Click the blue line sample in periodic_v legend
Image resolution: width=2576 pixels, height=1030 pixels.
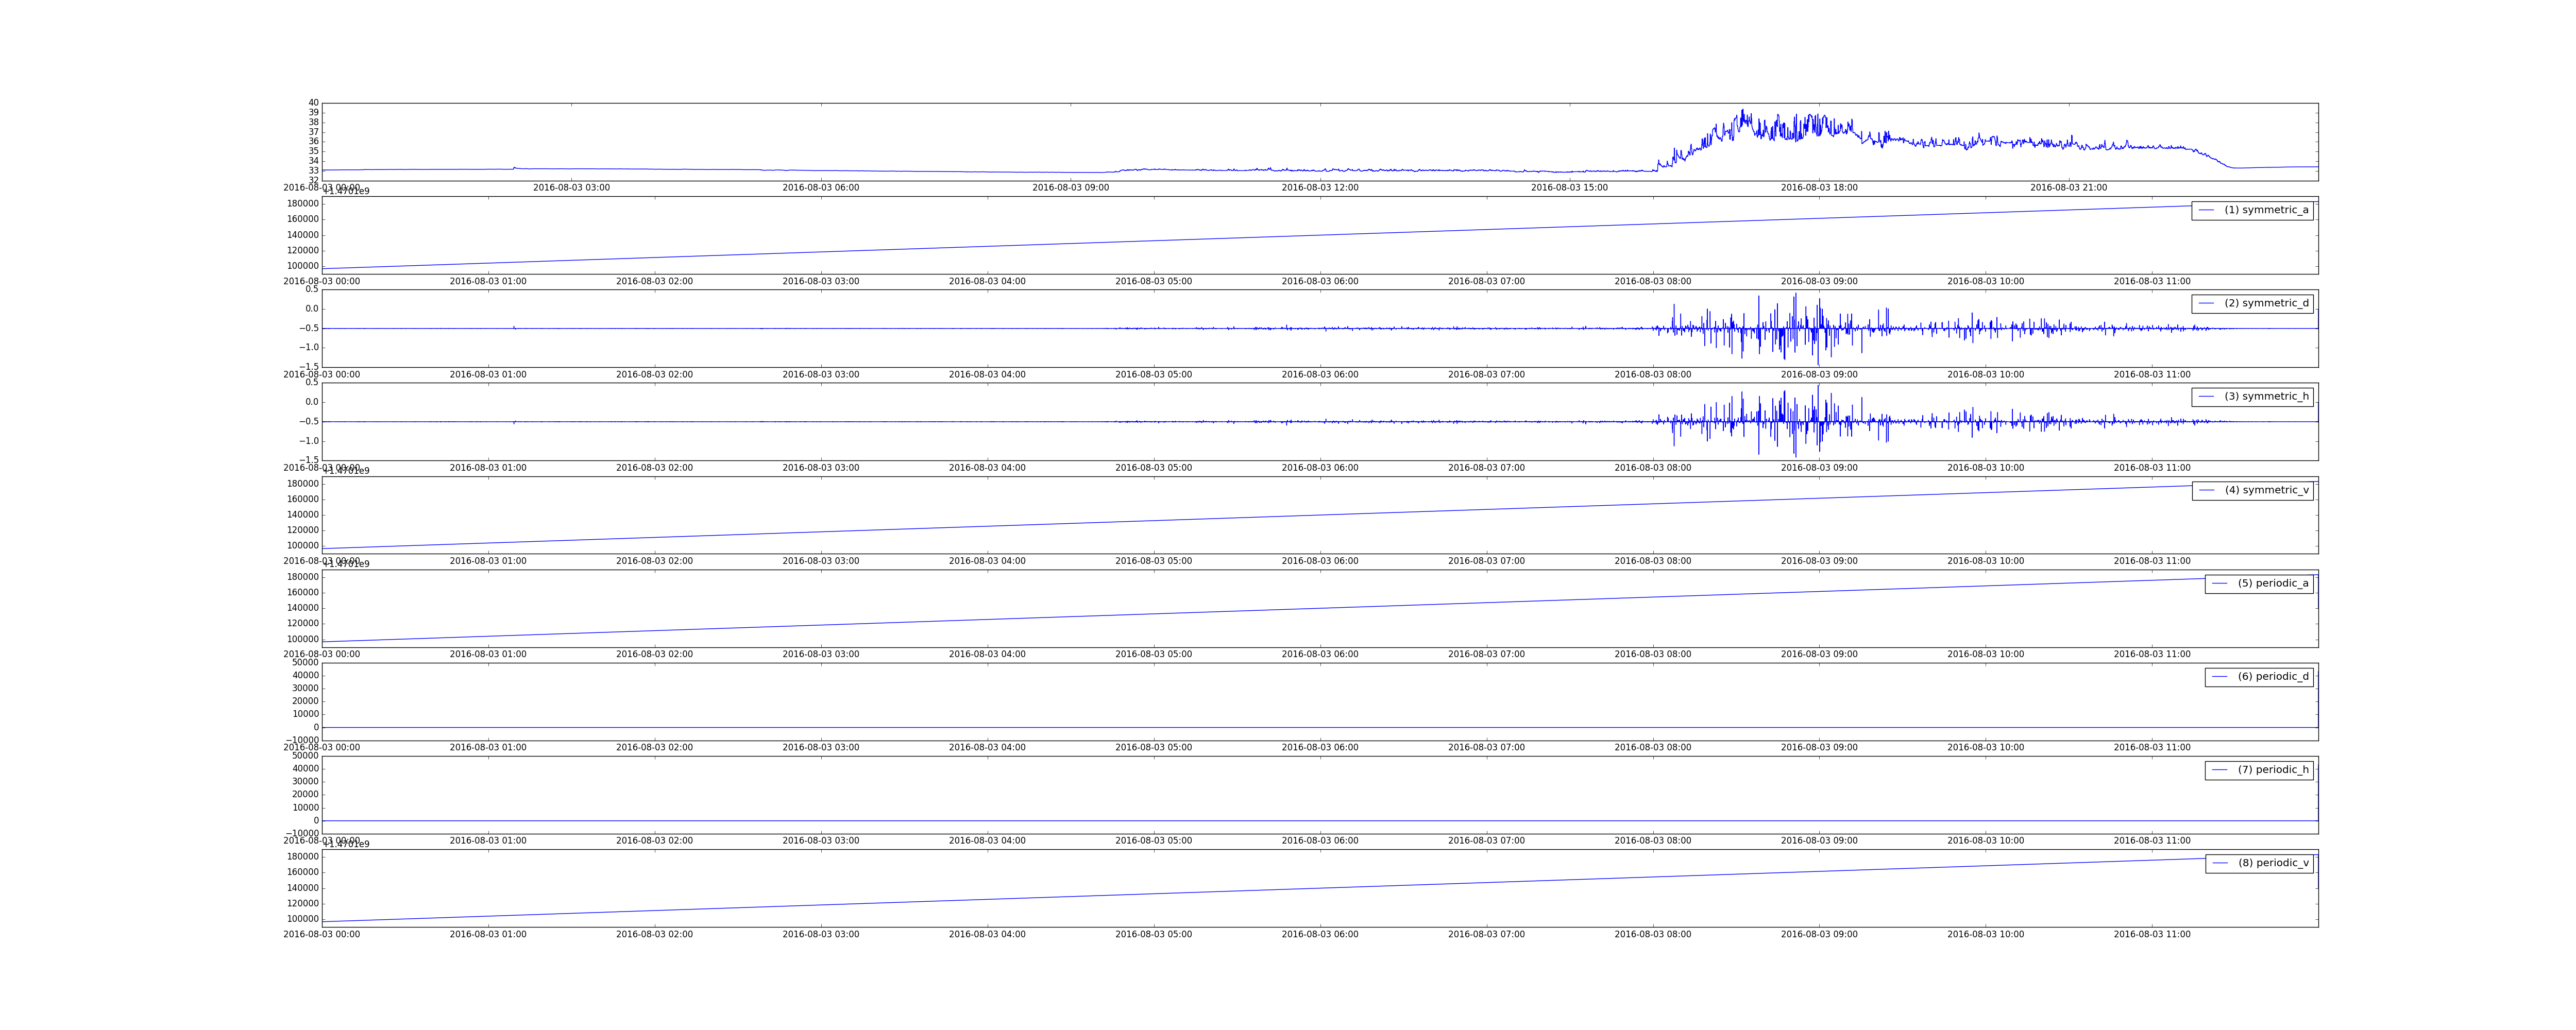(x=2219, y=863)
